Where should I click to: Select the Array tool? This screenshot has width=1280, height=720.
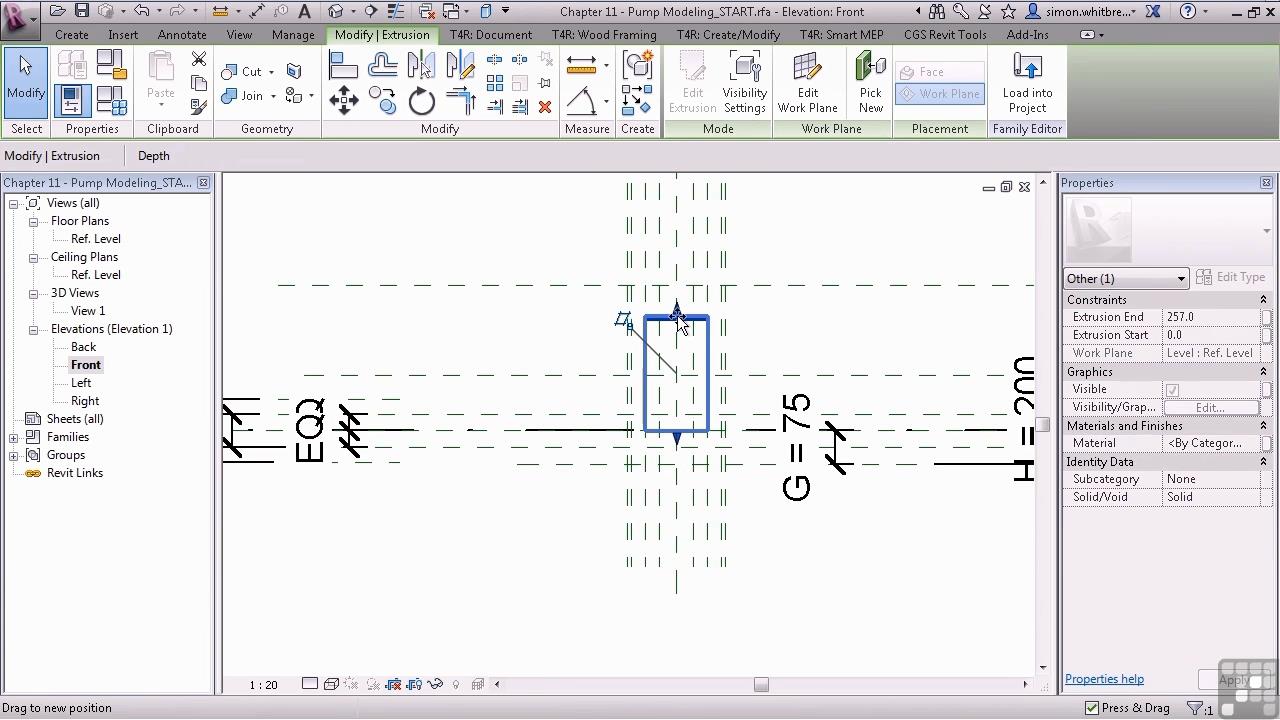point(495,83)
